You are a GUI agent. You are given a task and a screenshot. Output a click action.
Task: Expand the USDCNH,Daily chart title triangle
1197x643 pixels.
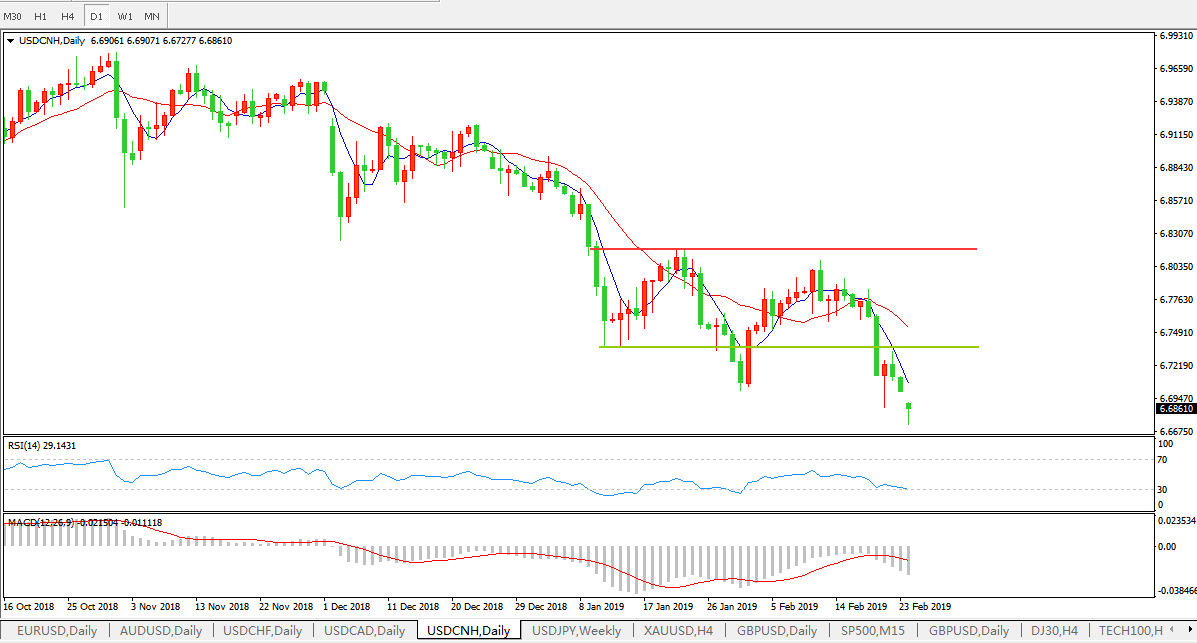(10, 41)
